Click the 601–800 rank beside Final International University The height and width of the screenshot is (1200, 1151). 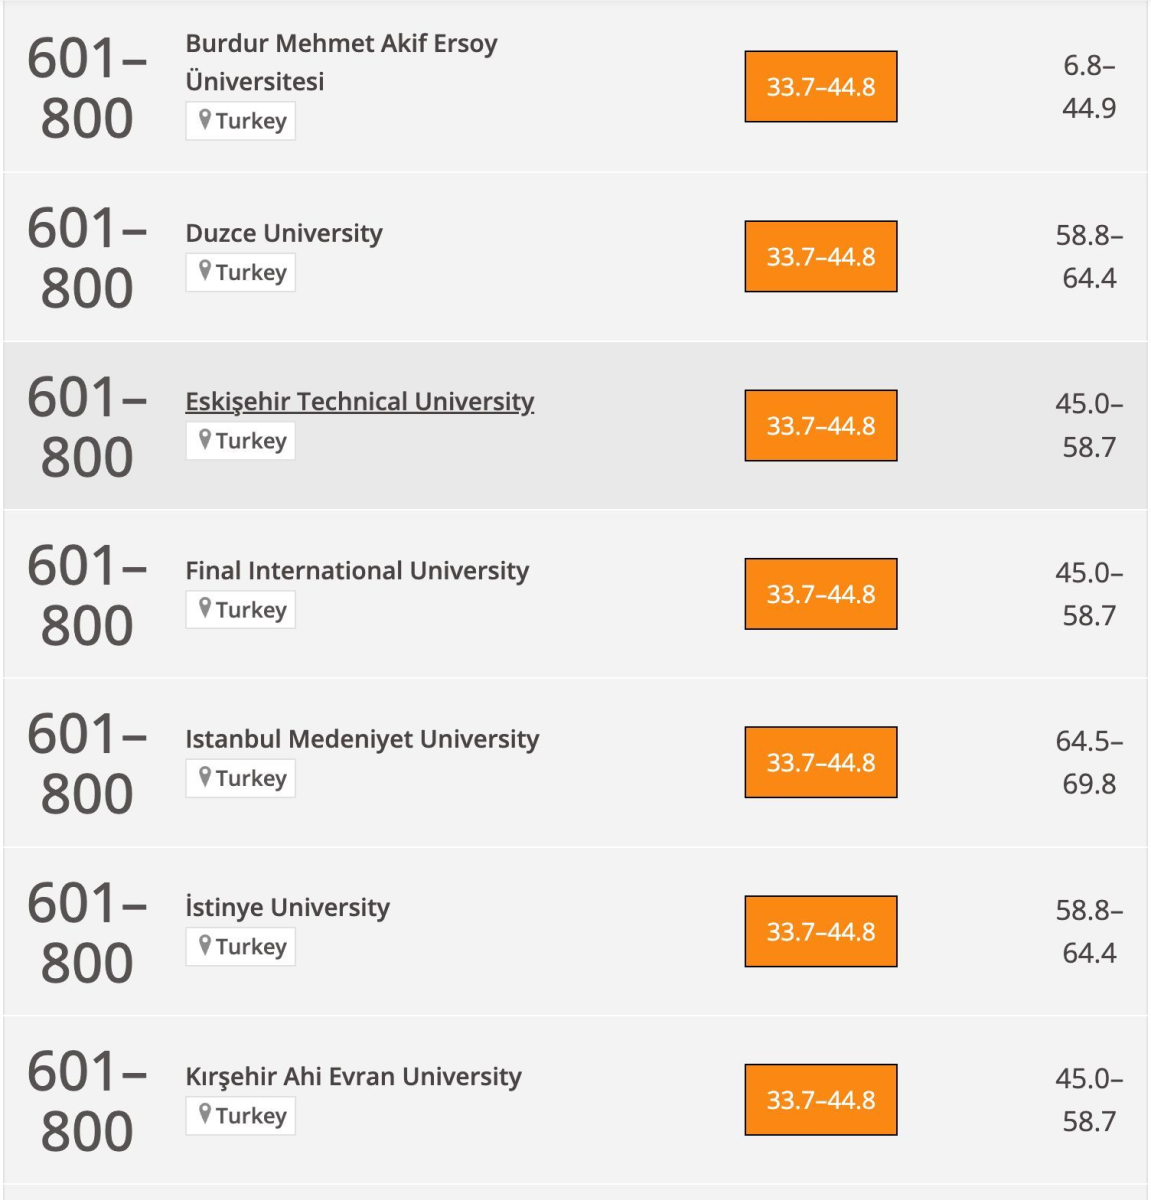click(87, 595)
